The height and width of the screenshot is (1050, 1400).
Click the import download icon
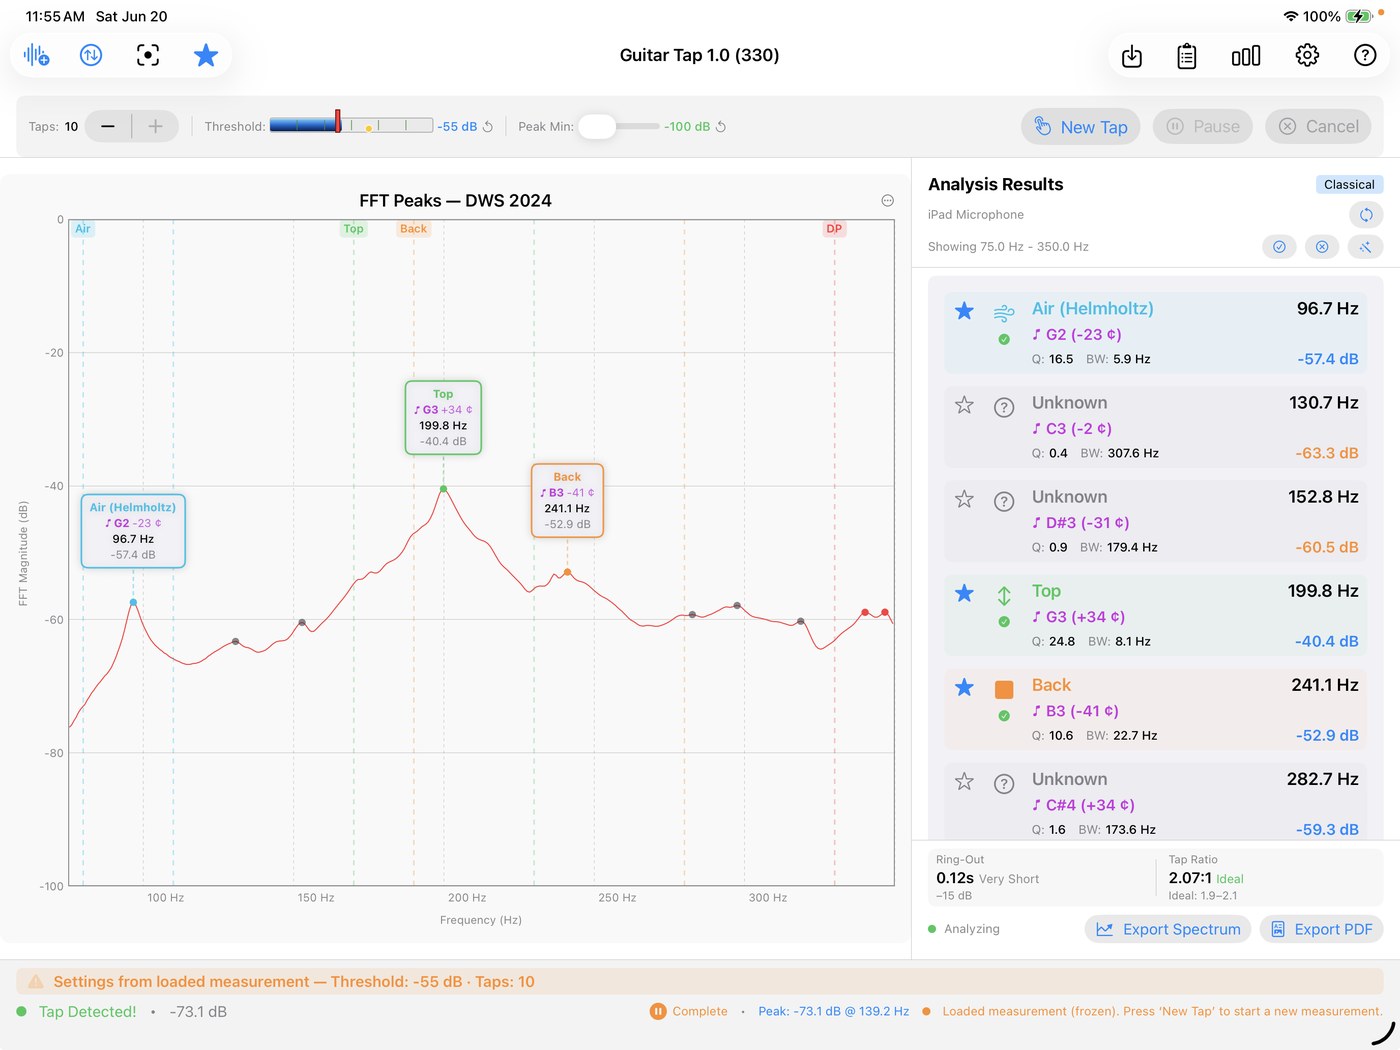1132,56
